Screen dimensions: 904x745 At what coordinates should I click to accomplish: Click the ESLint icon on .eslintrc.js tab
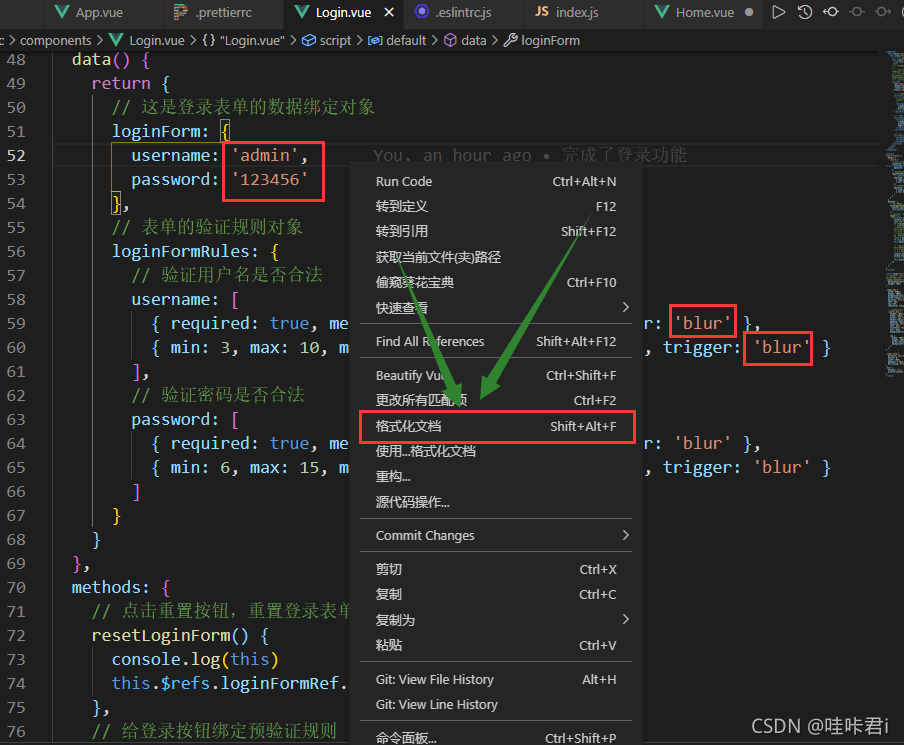point(423,12)
